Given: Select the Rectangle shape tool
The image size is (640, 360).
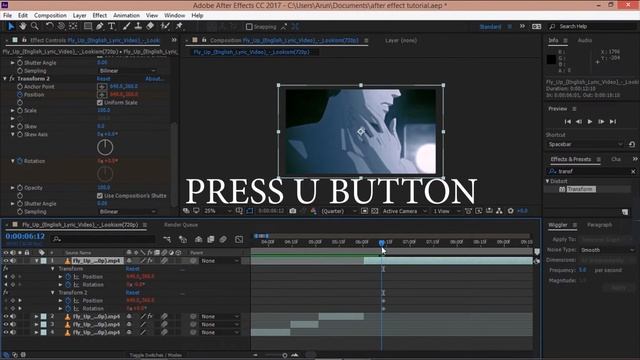Looking at the screenshot, I should (87, 27).
